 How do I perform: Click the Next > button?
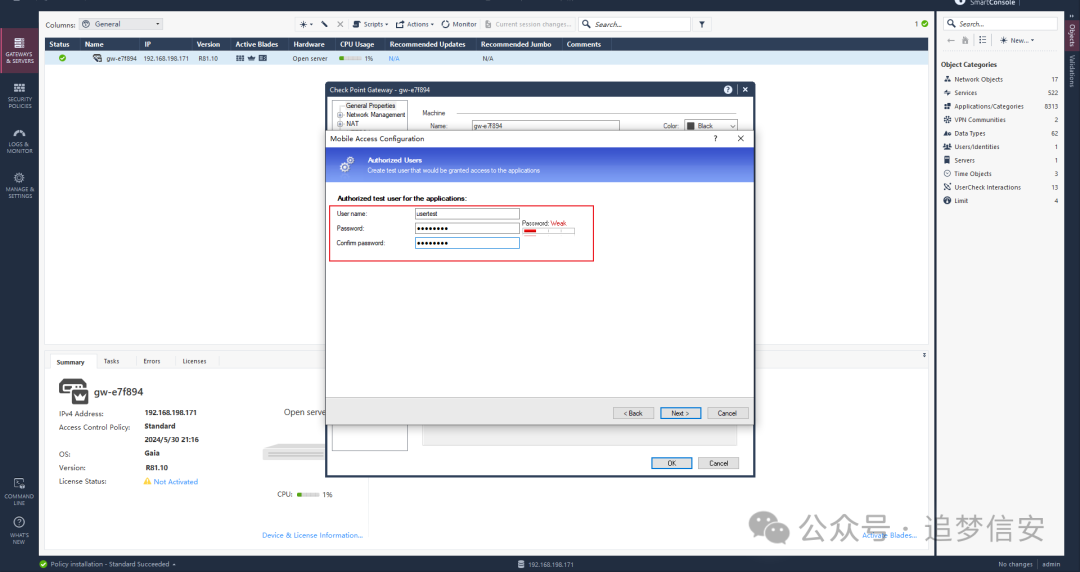click(681, 413)
